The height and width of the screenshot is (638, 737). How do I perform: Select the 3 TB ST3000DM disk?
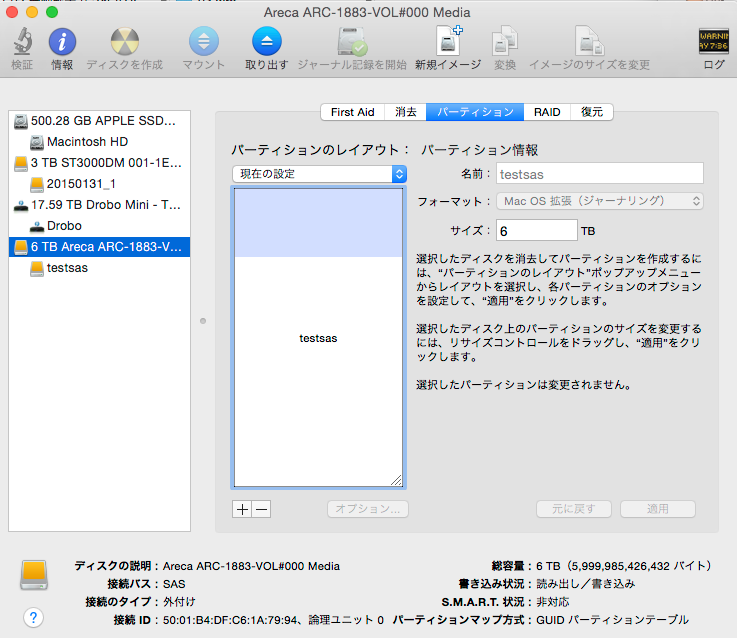[99, 163]
